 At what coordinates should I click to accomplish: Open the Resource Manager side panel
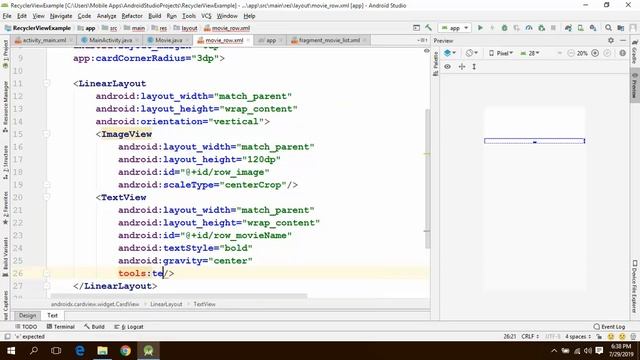[5, 106]
